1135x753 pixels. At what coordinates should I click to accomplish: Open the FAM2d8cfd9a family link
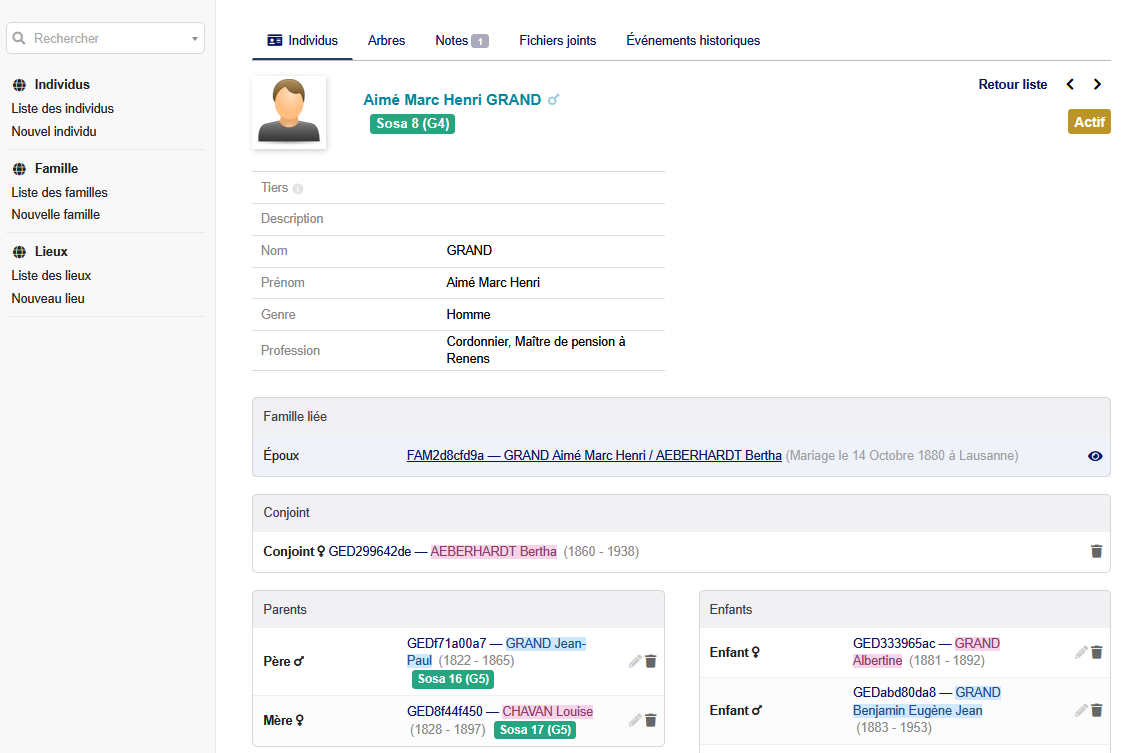(594, 456)
